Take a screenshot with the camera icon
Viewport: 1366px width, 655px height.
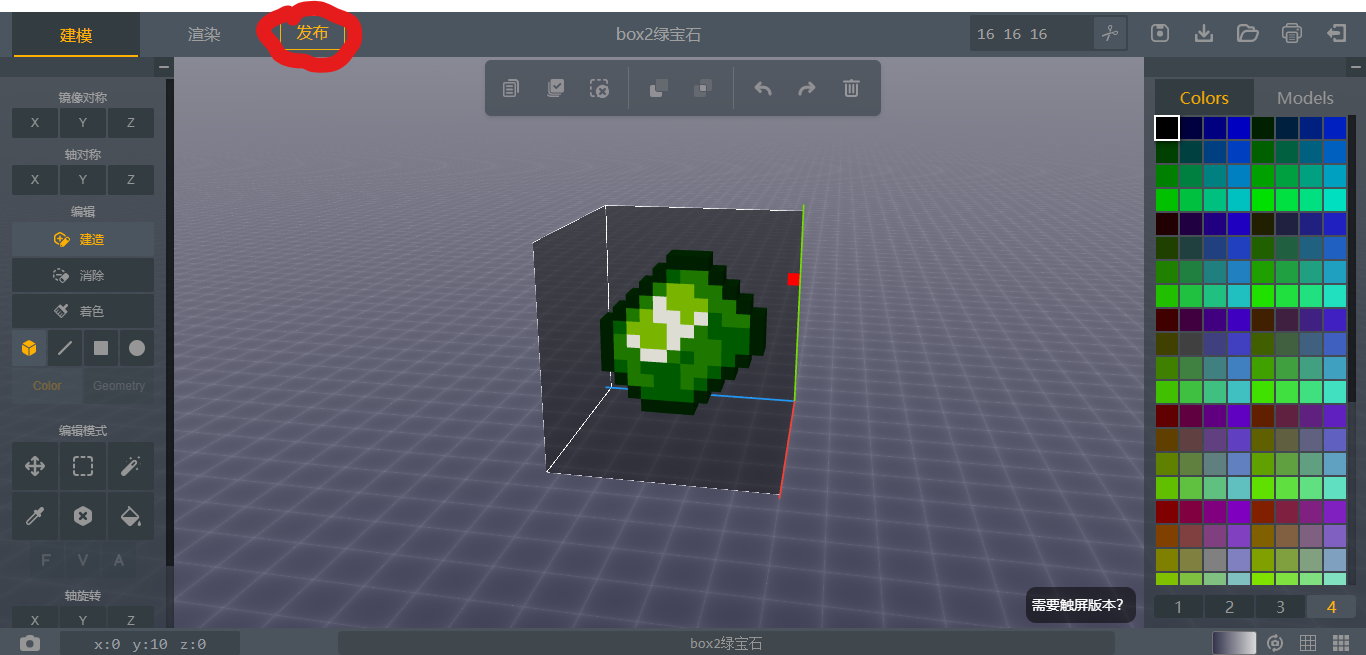30,643
